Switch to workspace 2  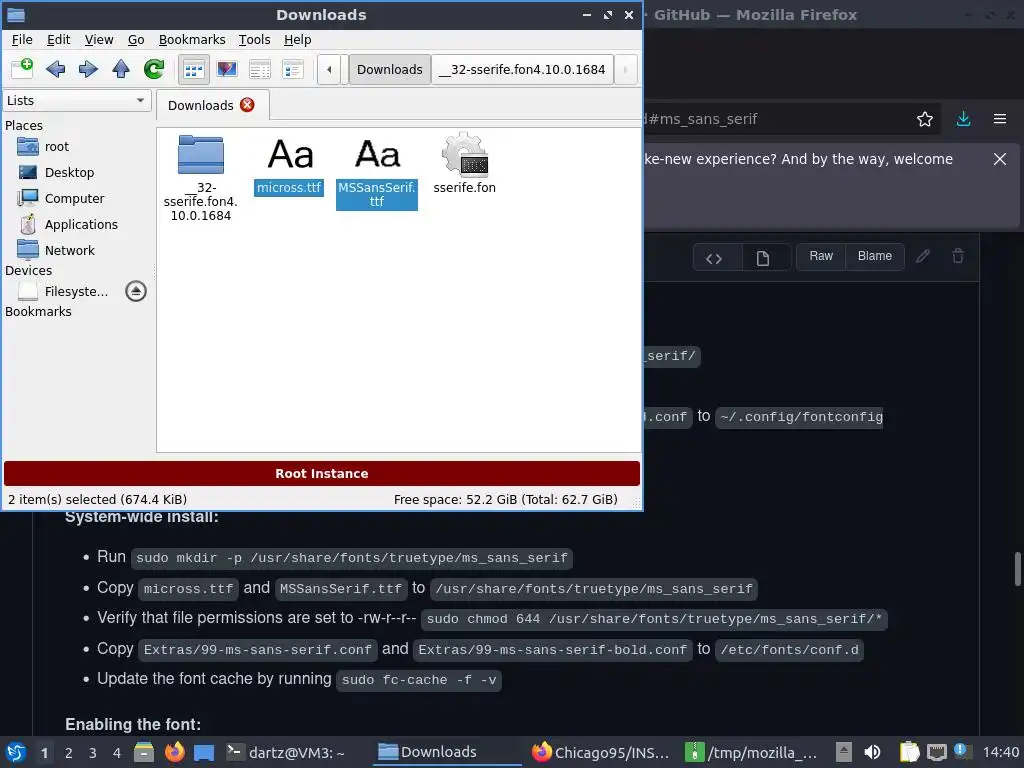69,753
